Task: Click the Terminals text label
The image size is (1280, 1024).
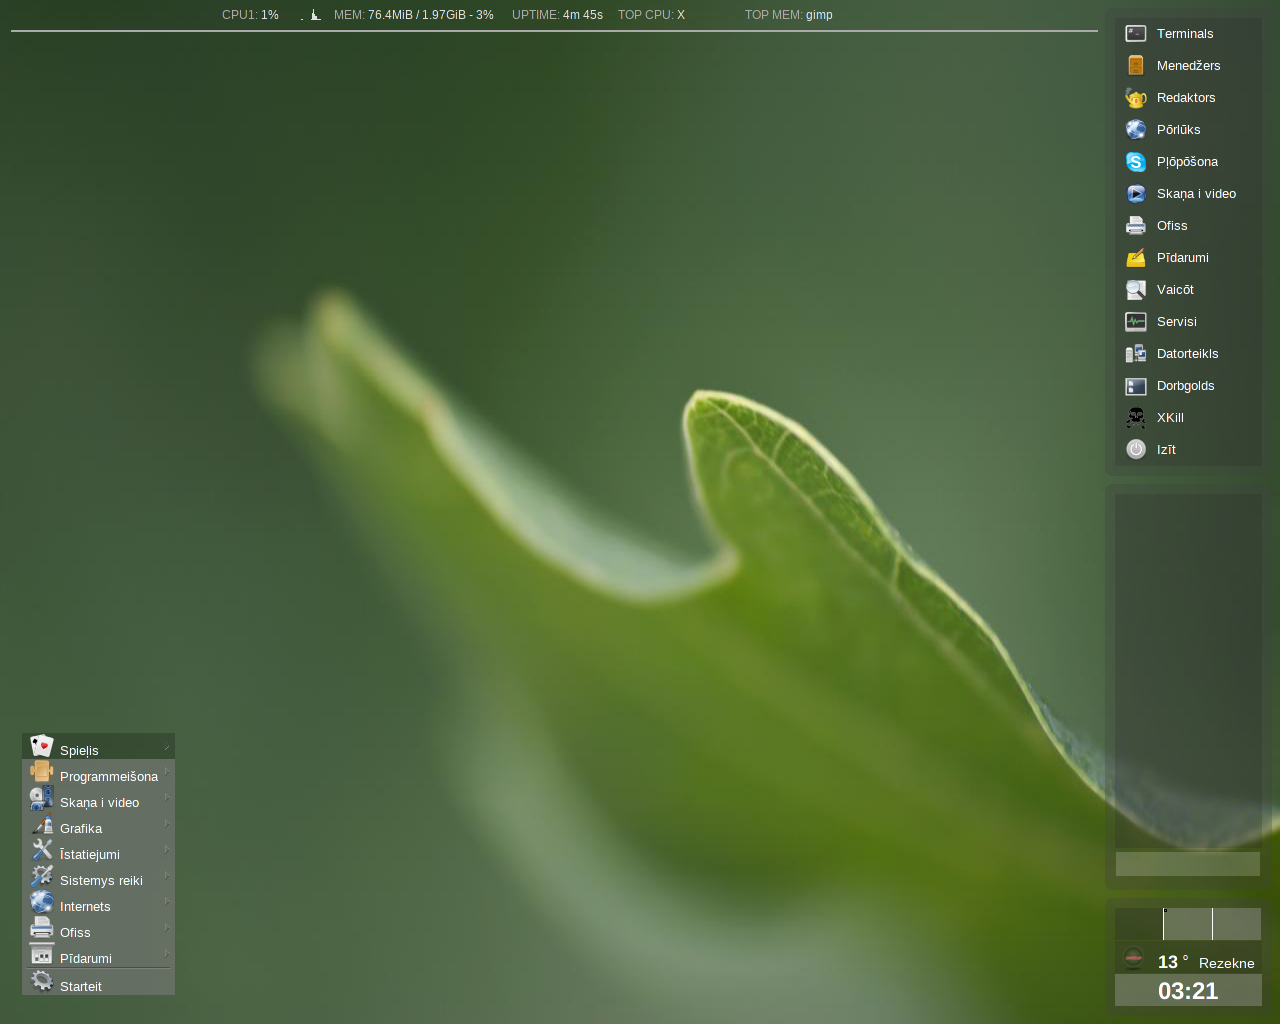Action: pyautogui.click(x=1185, y=34)
